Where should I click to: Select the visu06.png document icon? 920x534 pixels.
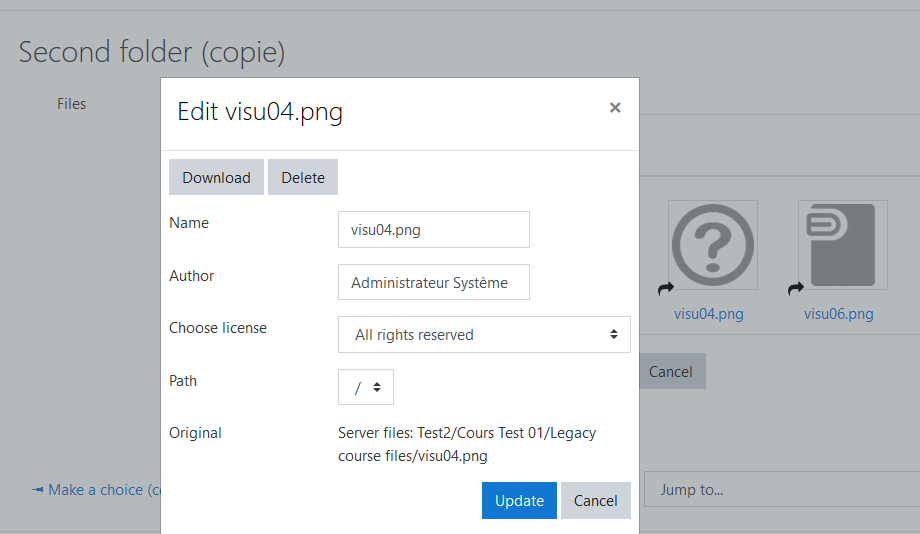click(843, 245)
